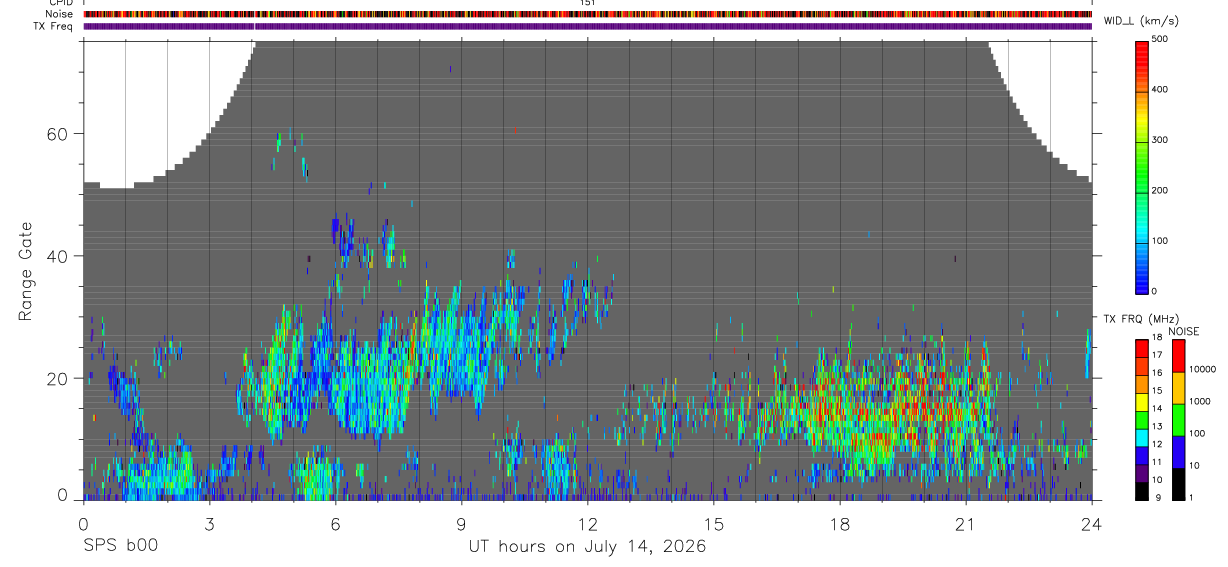Click the red top of the WID color bar
Screen dimensions: 1228x567
(x=1142, y=46)
